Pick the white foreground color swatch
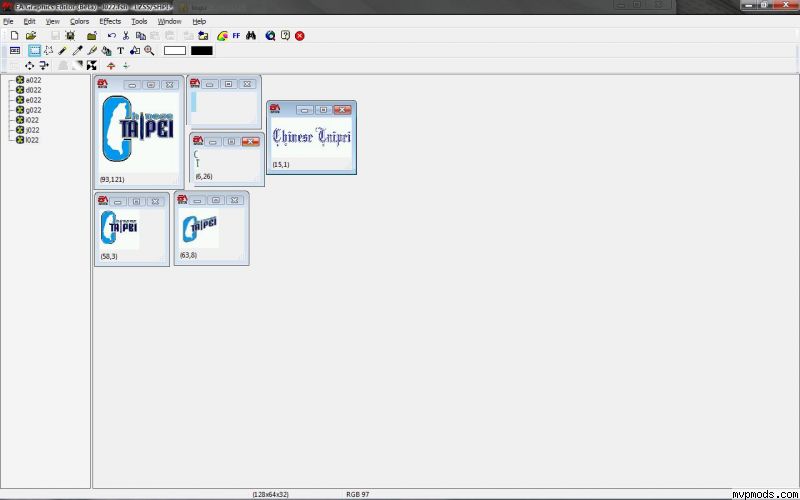 pyautogui.click(x=175, y=51)
